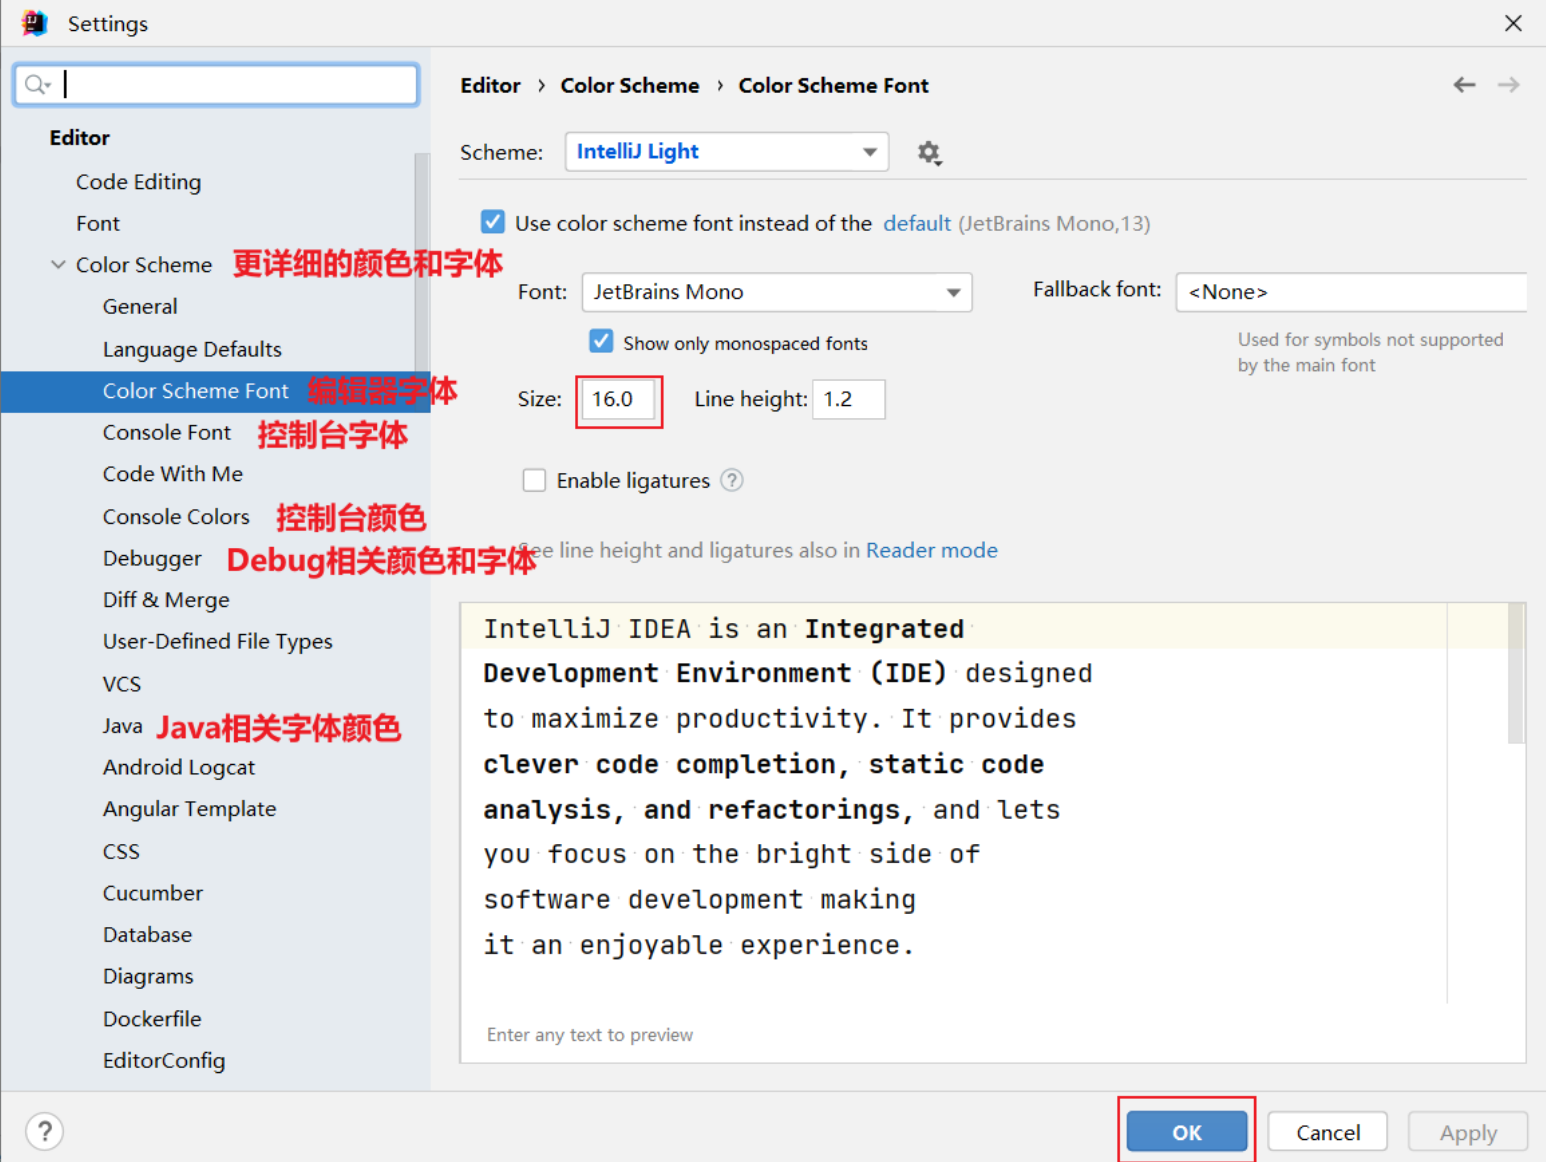
Task: Toggle Show only monospaced fonts
Action: (600, 342)
